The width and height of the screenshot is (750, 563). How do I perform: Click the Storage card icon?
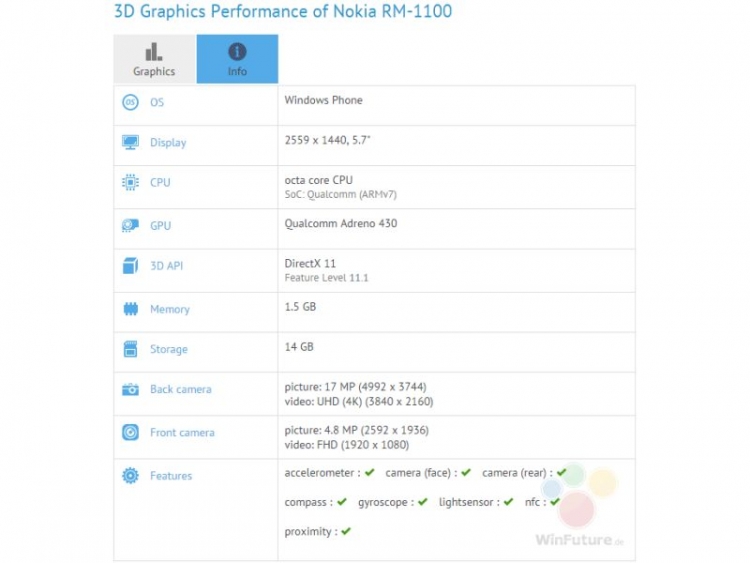point(130,349)
